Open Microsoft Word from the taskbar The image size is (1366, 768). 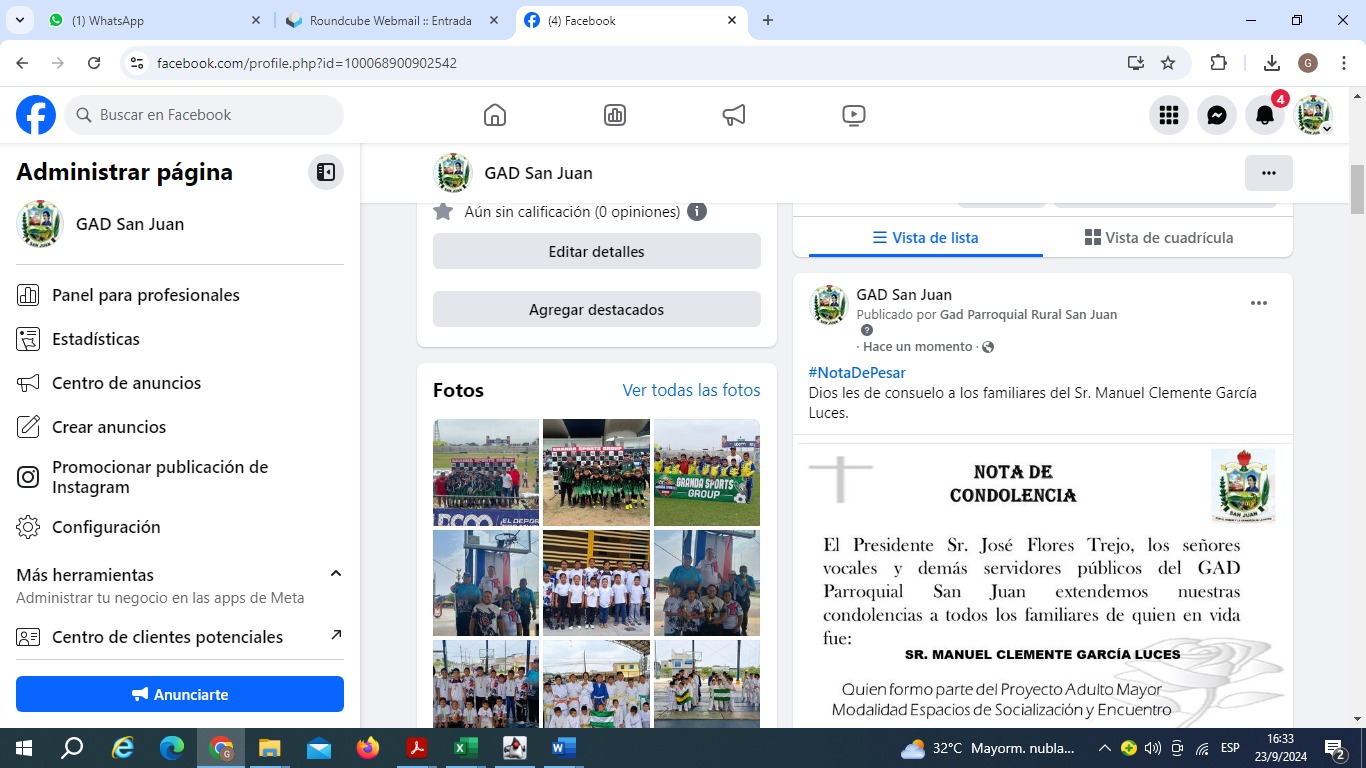[563, 748]
